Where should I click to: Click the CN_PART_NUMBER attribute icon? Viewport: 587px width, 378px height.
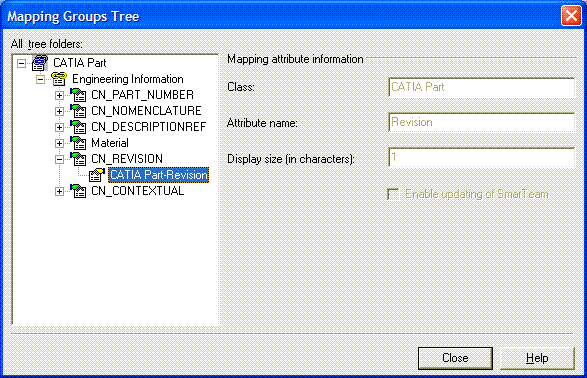78,95
